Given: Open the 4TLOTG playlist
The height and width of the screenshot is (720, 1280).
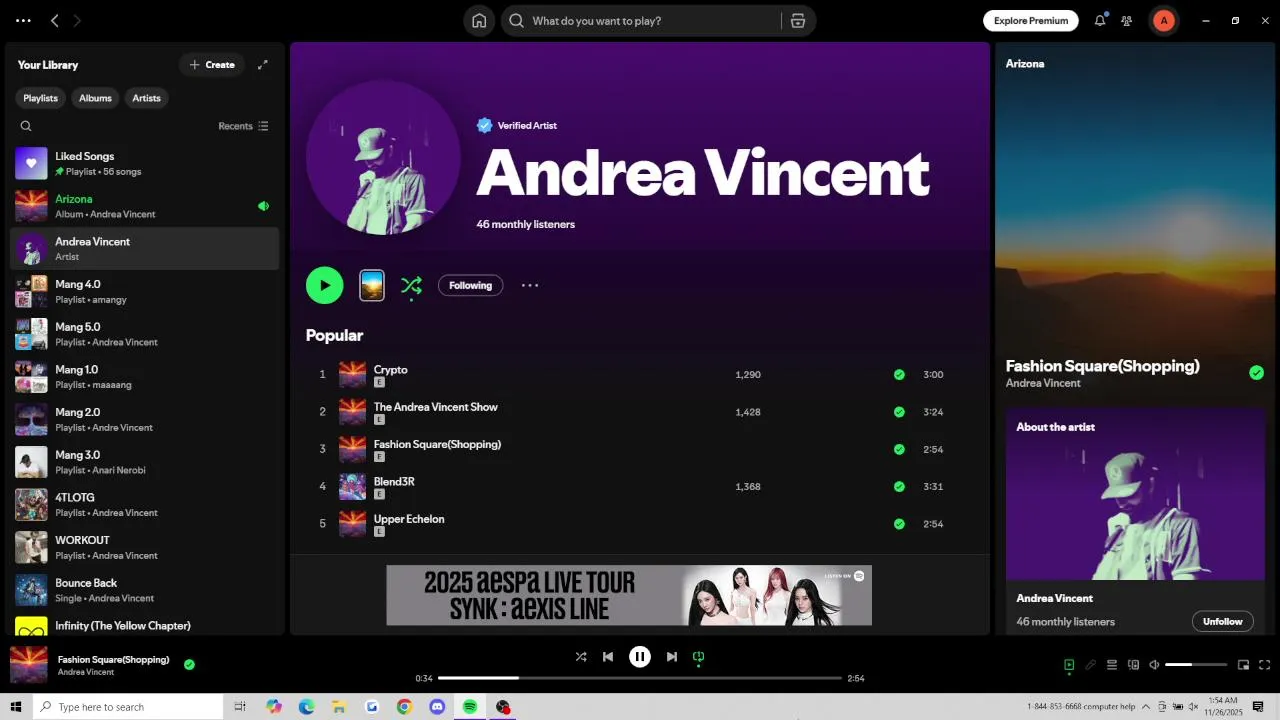Looking at the screenshot, I should point(144,504).
